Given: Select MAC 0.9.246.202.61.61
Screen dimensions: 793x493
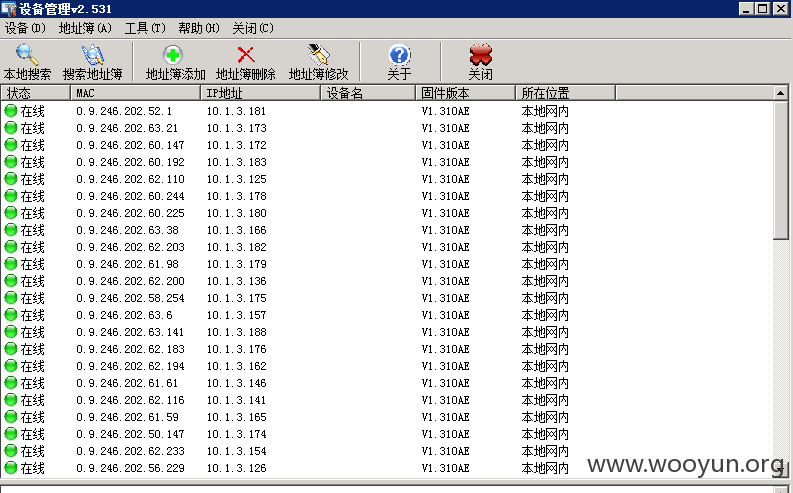Looking at the screenshot, I should click(127, 383).
